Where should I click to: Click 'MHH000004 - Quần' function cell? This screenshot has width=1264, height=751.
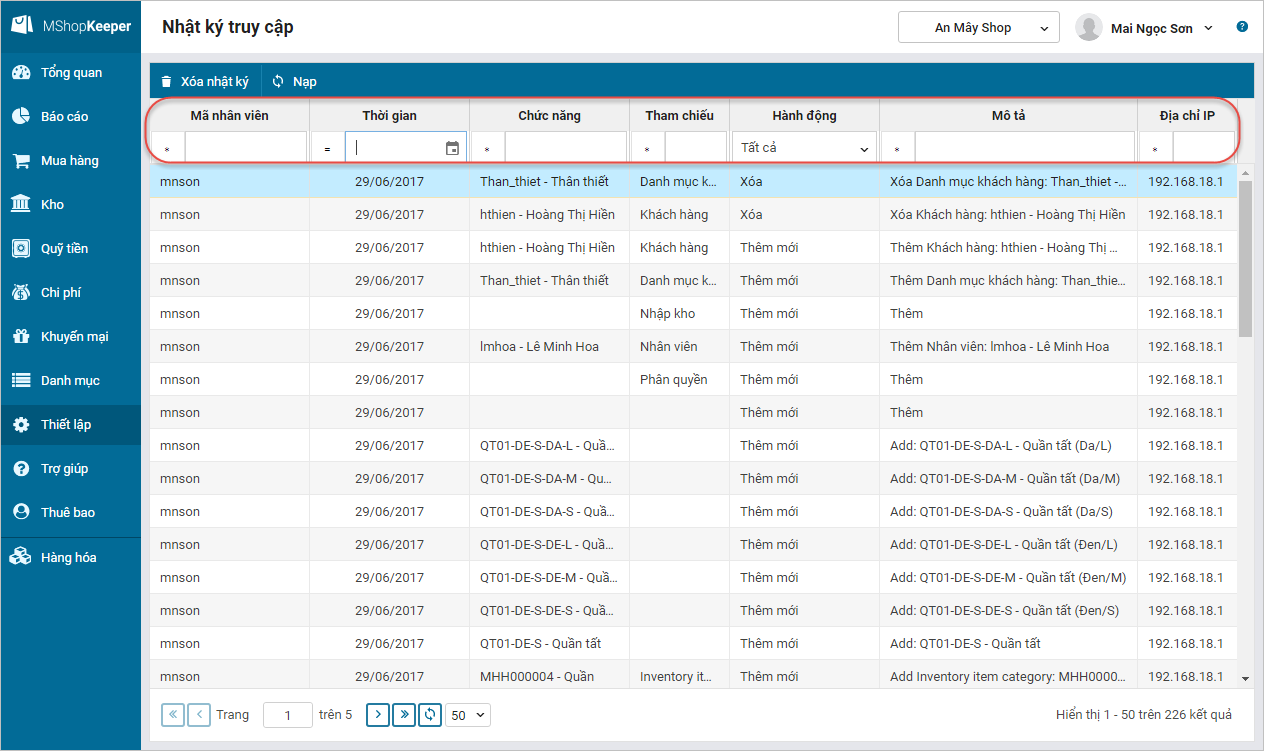549,676
